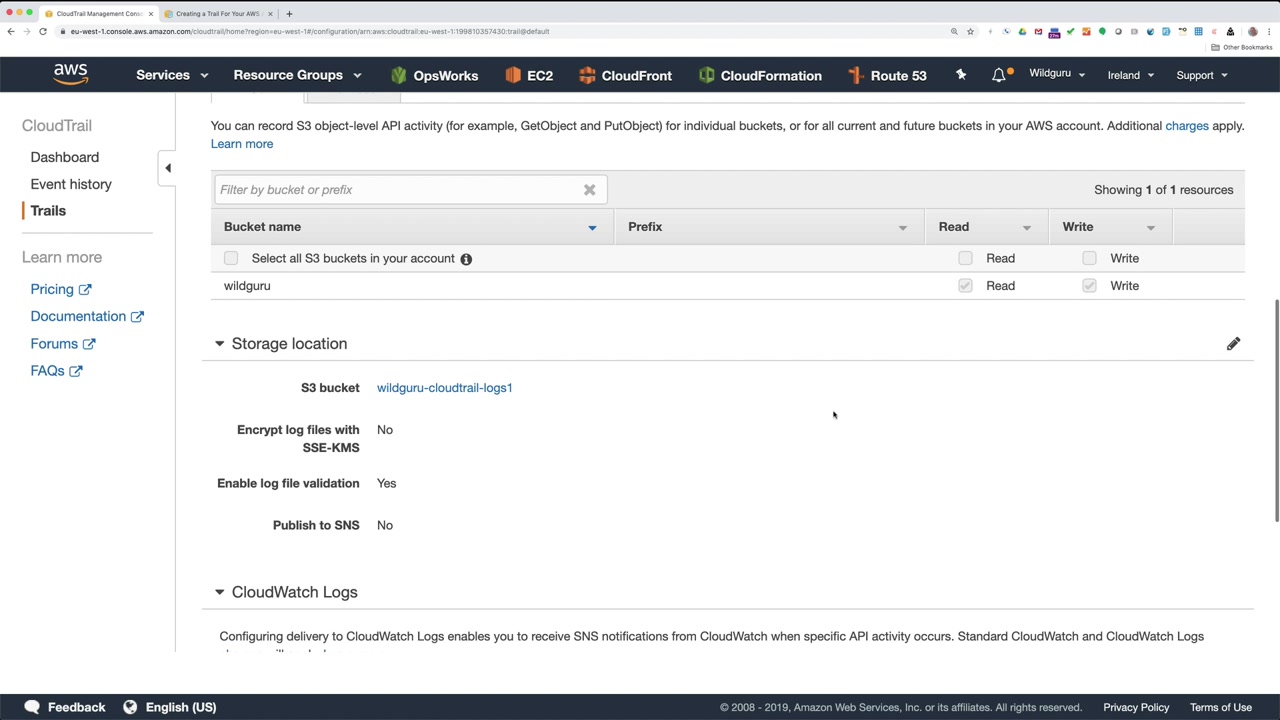
Task: Clear the bucket filter with X icon
Action: click(x=589, y=190)
